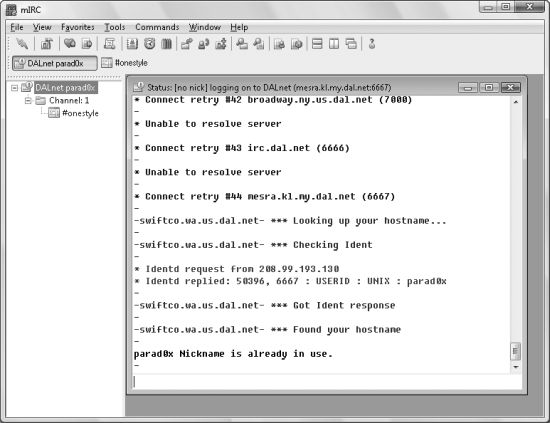550x423 pixels.
Task: Close the Status child window
Action: [510, 87]
